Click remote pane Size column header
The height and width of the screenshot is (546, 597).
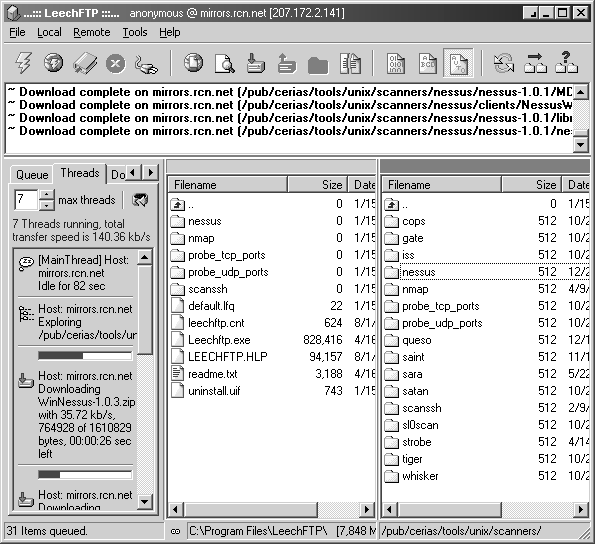(532, 185)
